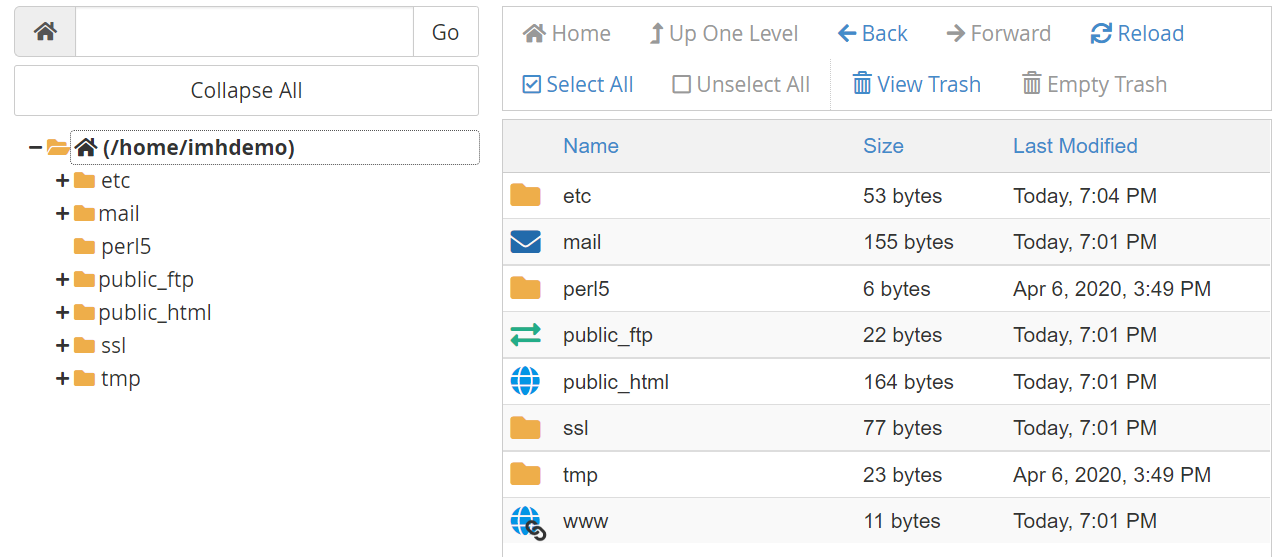Click the public_ftp transfer arrows icon
The width and height of the screenshot is (1277, 557).
(x=525, y=335)
